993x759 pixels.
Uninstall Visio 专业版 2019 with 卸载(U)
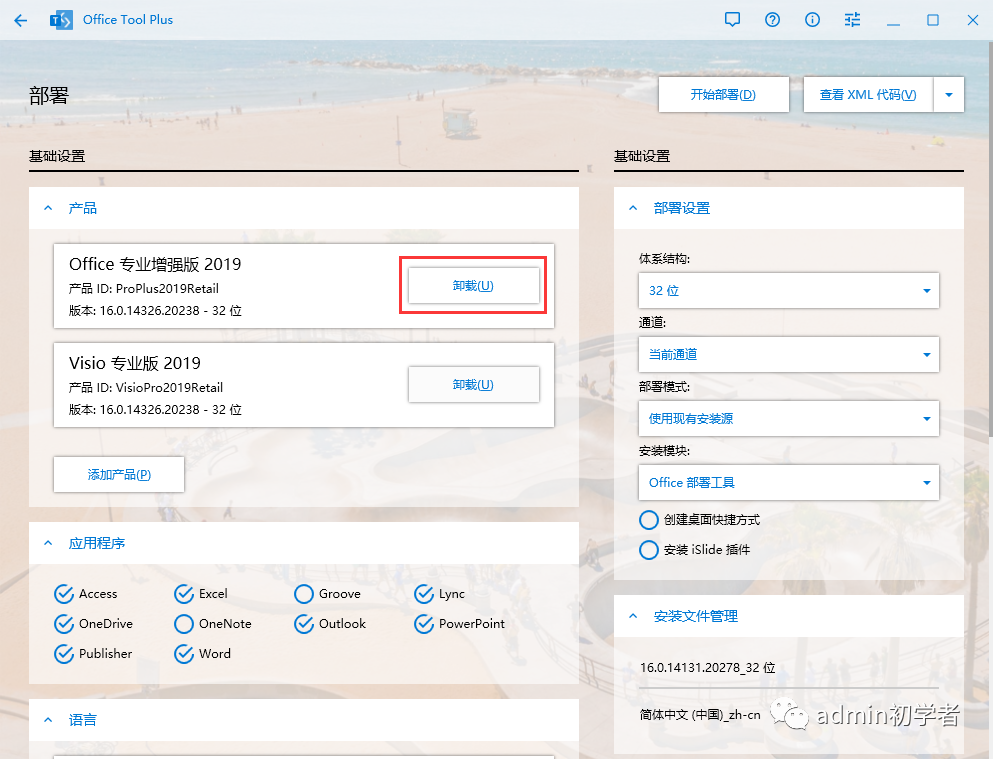click(473, 384)
